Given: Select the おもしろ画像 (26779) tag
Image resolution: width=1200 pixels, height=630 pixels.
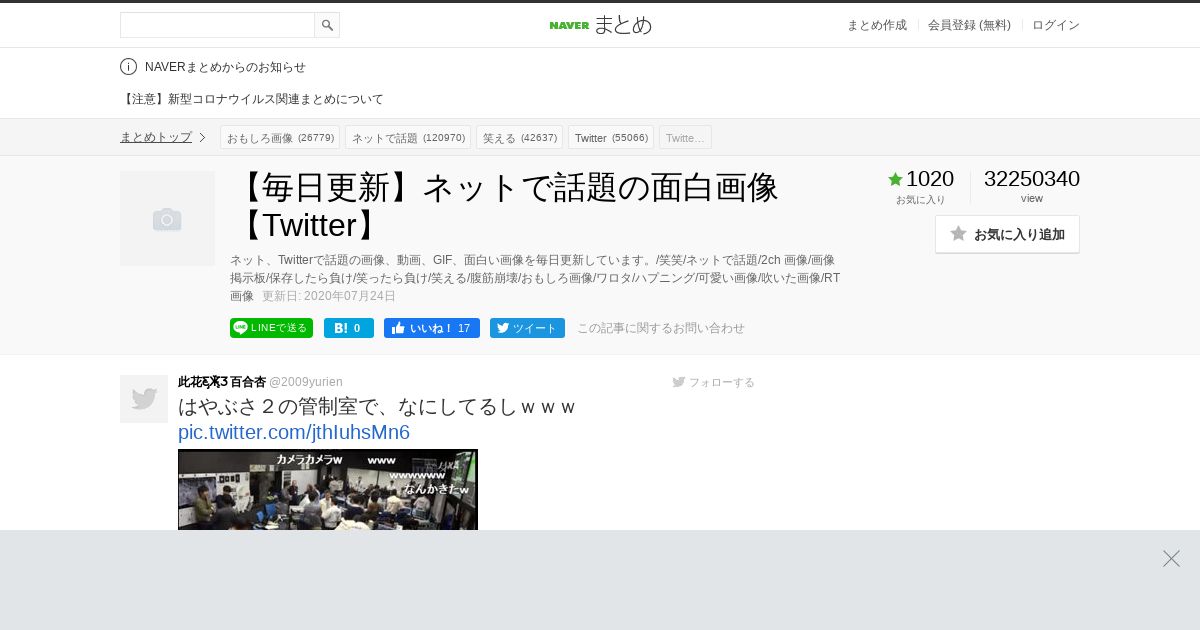Looking at the screenshot, I should pos(280,137).
